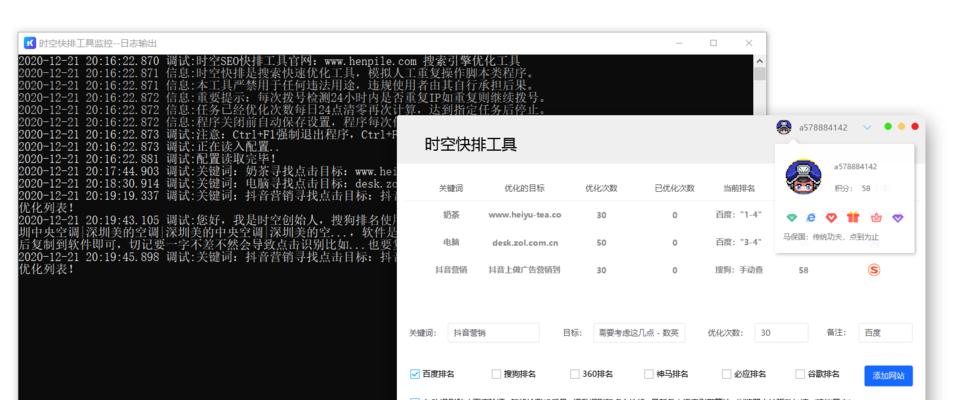Click the blue IE browser icon
Image resolution: width=953 pixels, height=400 pixels.
811,218
